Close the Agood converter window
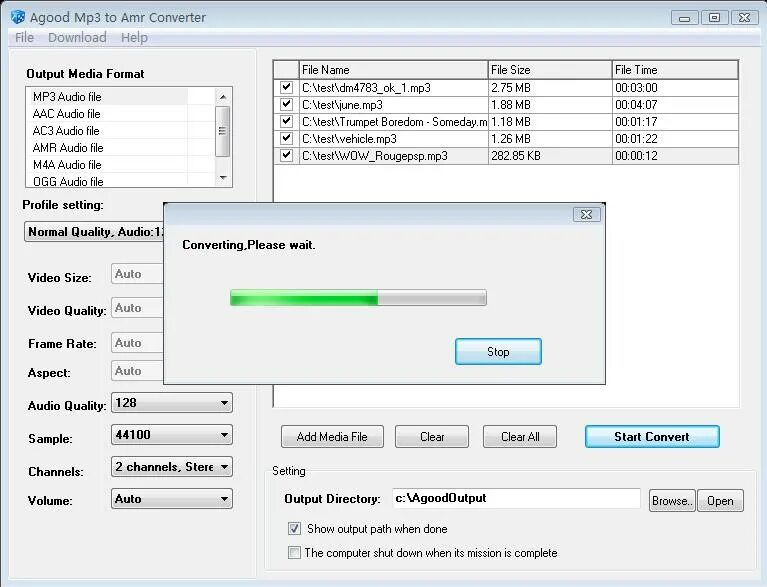 [744, 18]
